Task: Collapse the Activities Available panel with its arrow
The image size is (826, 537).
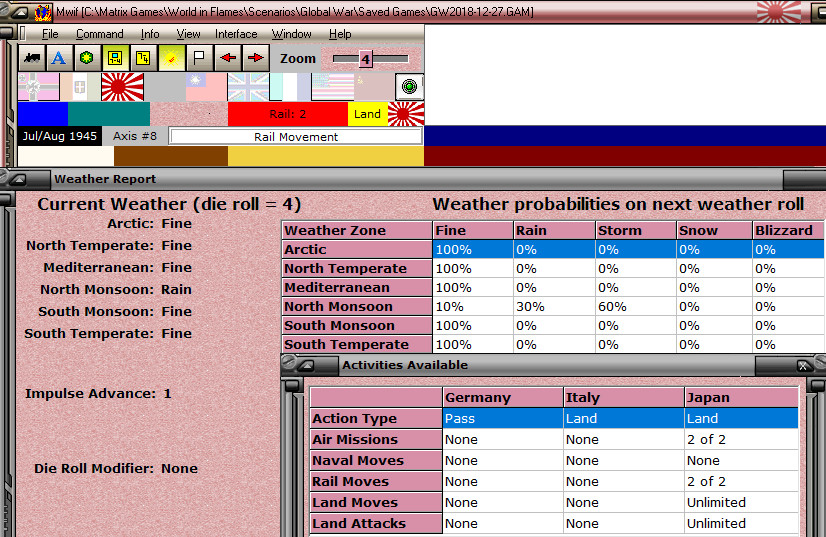Action: [x=307, y=365]
